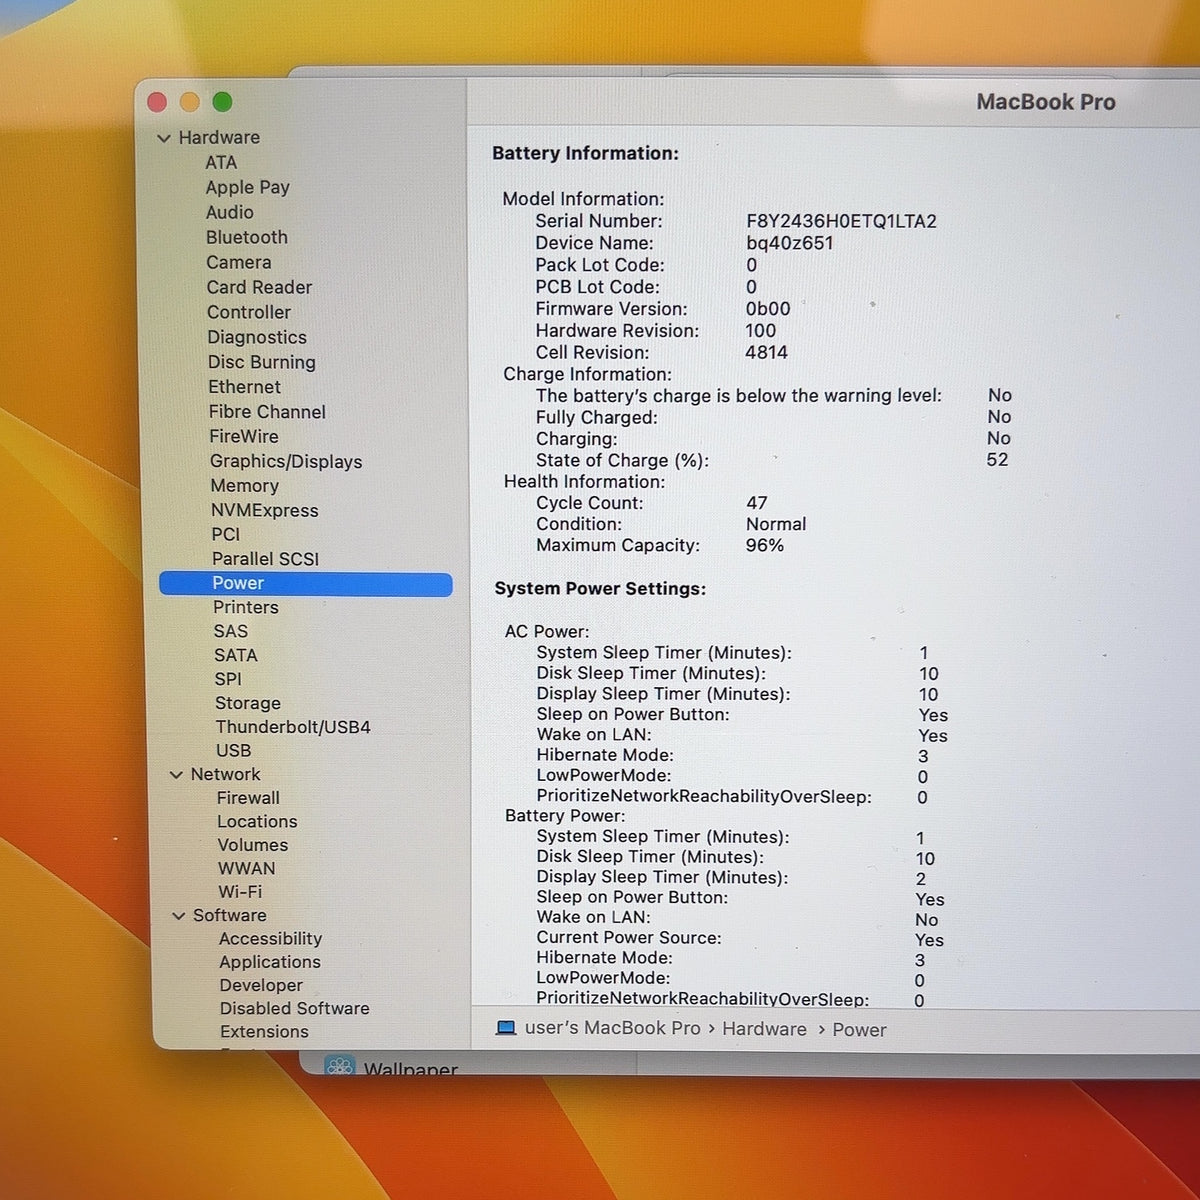Click the Wallpaper icon in background window

click(340, 1066)
